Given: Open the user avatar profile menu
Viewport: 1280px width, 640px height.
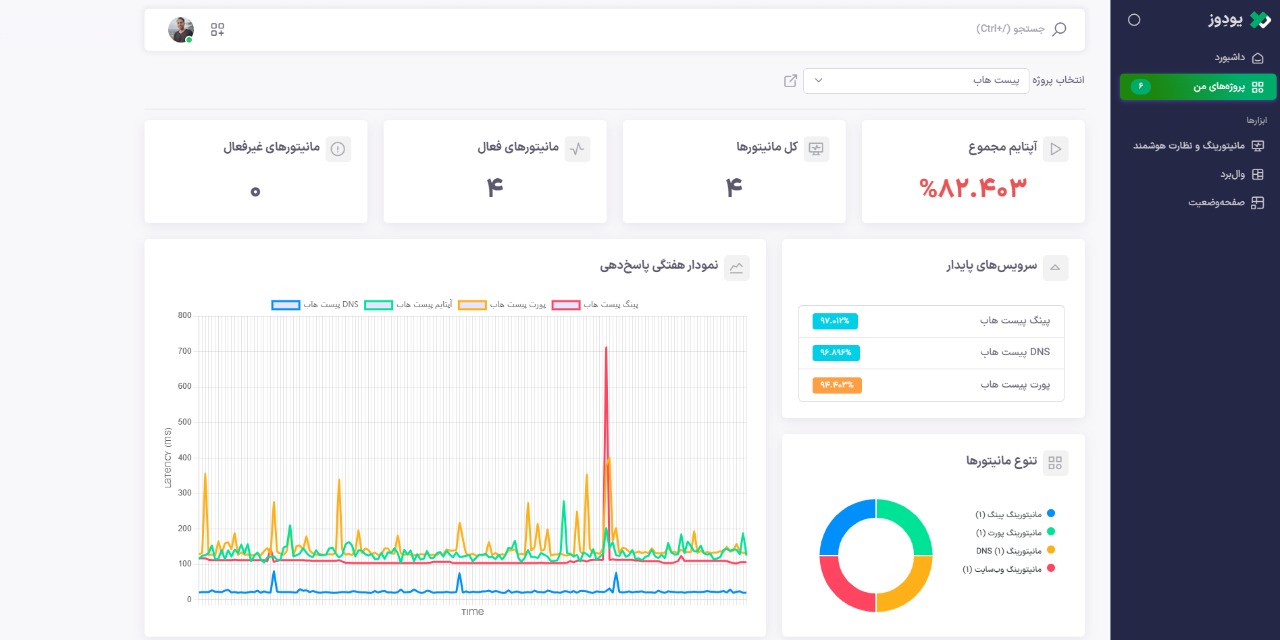Looking at the screenshot, I should tap(181, 30).
